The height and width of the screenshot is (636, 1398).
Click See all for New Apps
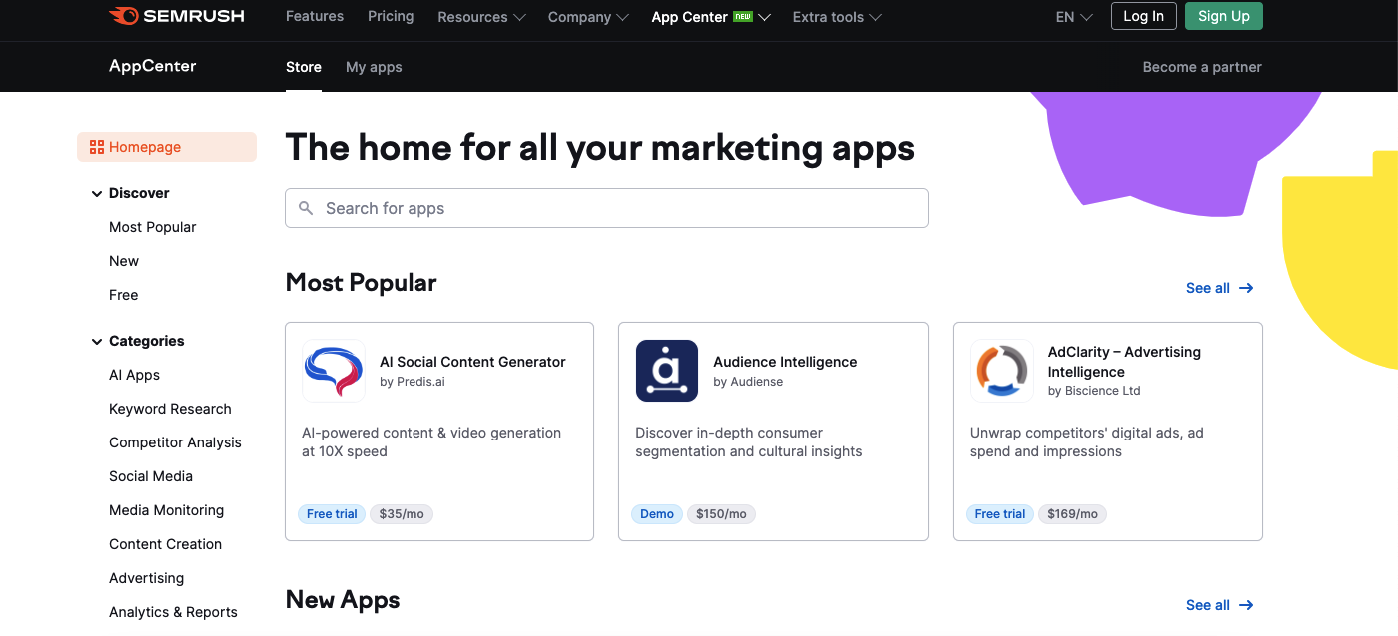point(1219,605)
